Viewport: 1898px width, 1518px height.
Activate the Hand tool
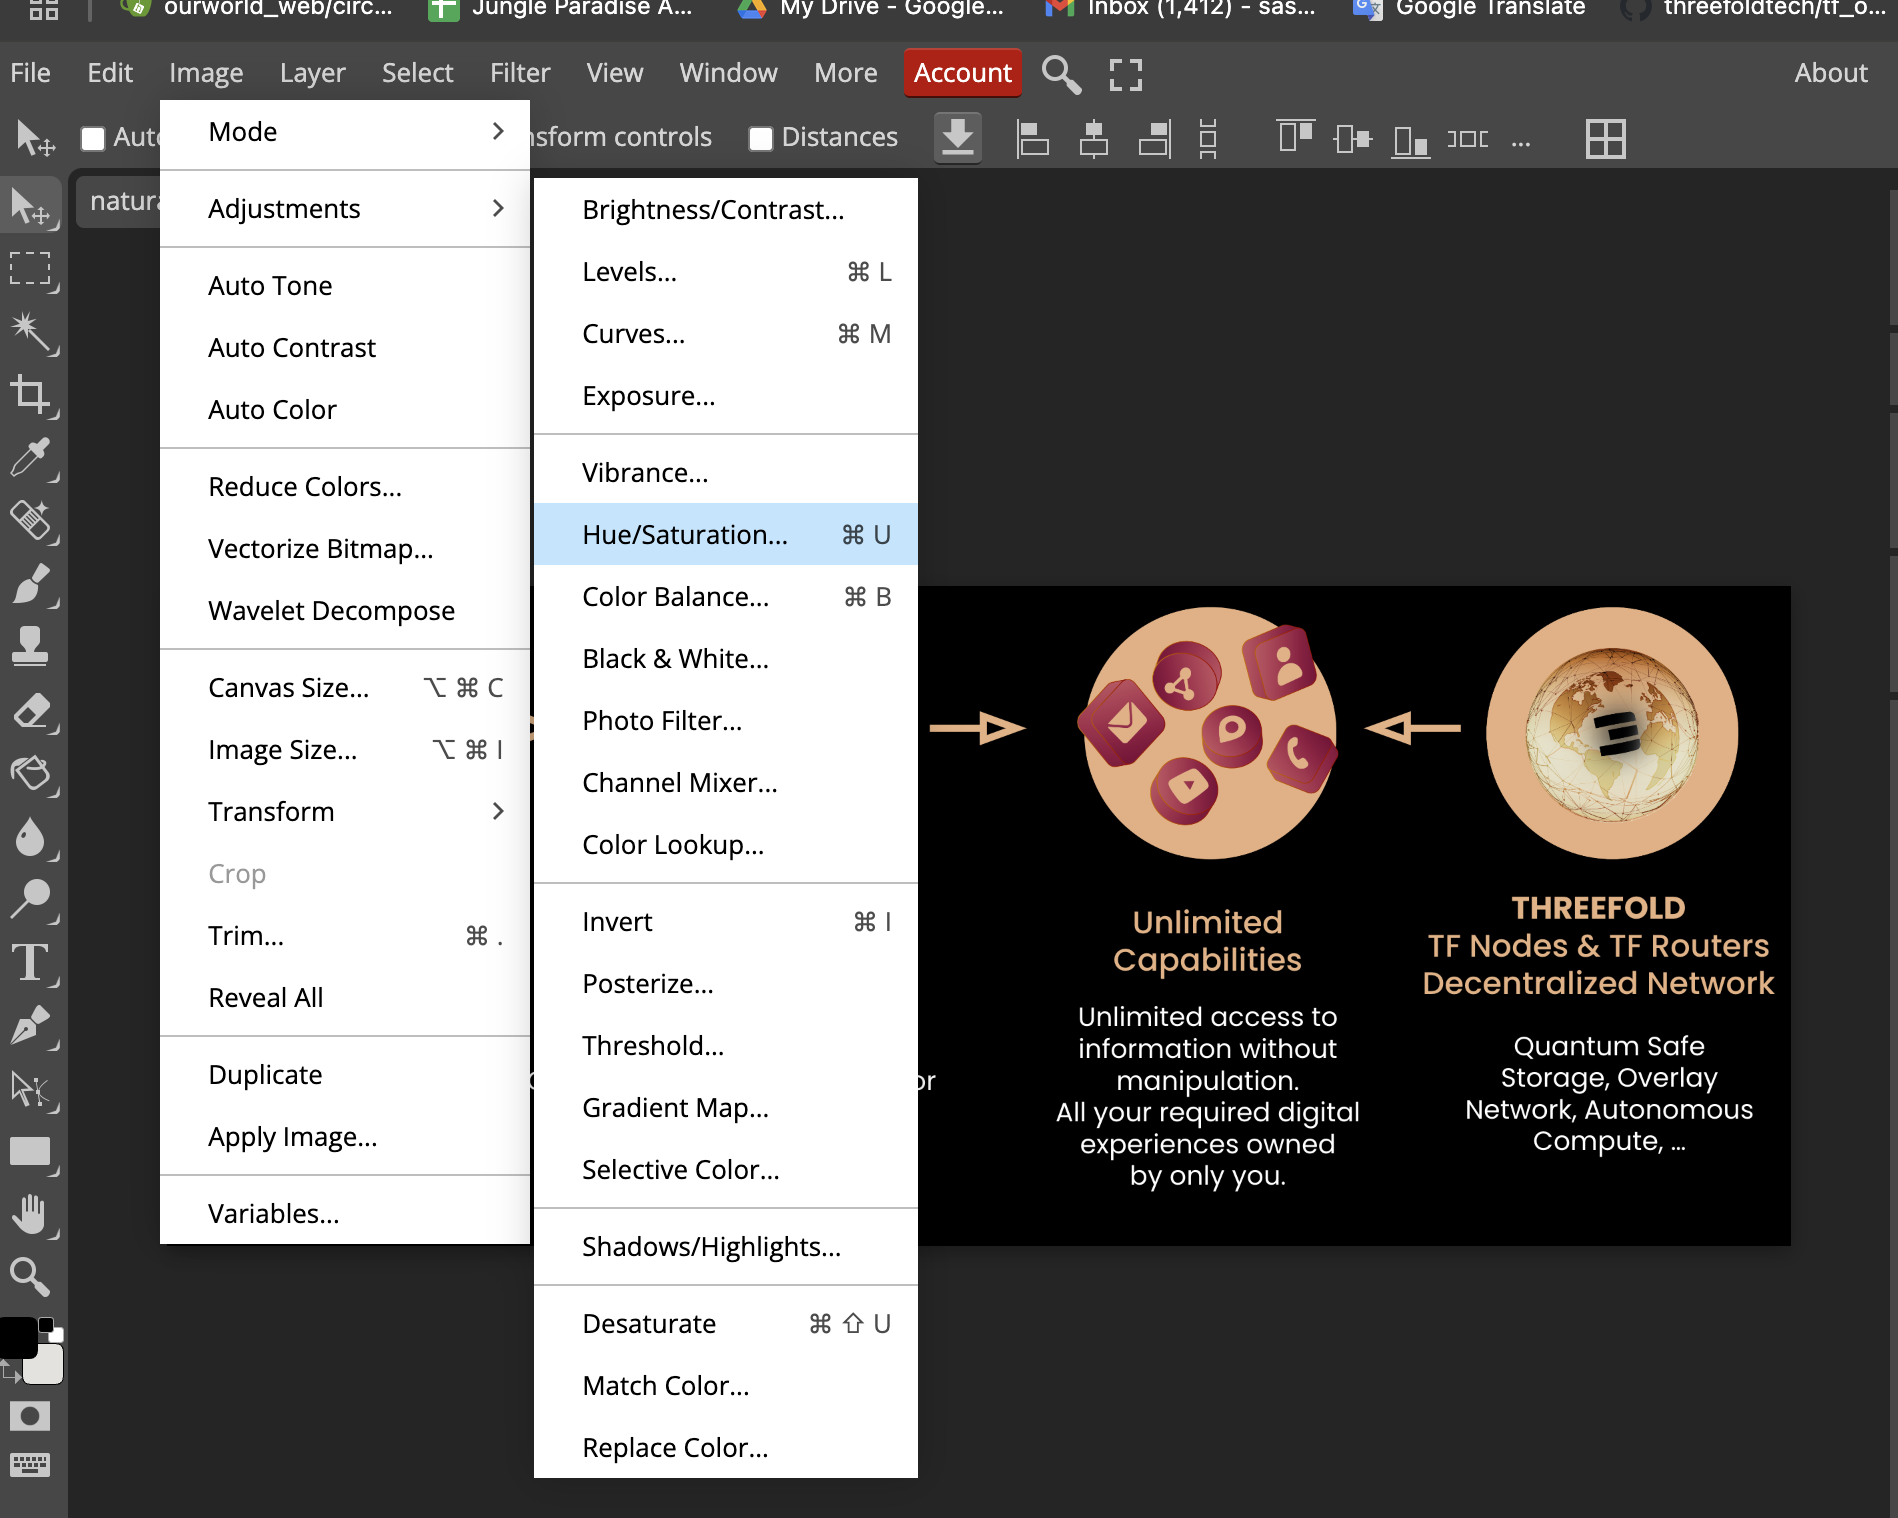[x=29, y=1214]
